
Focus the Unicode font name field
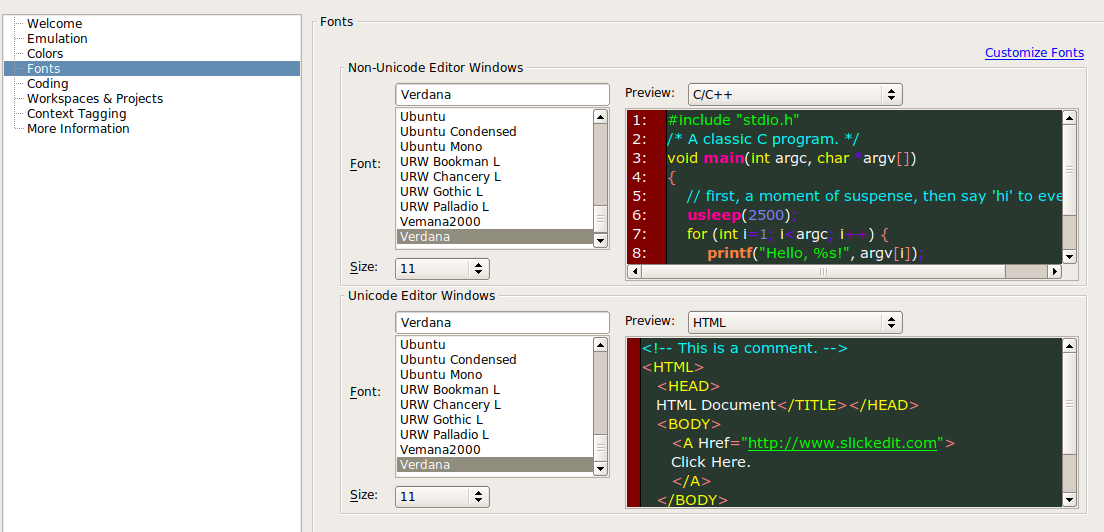coord(502,322)
